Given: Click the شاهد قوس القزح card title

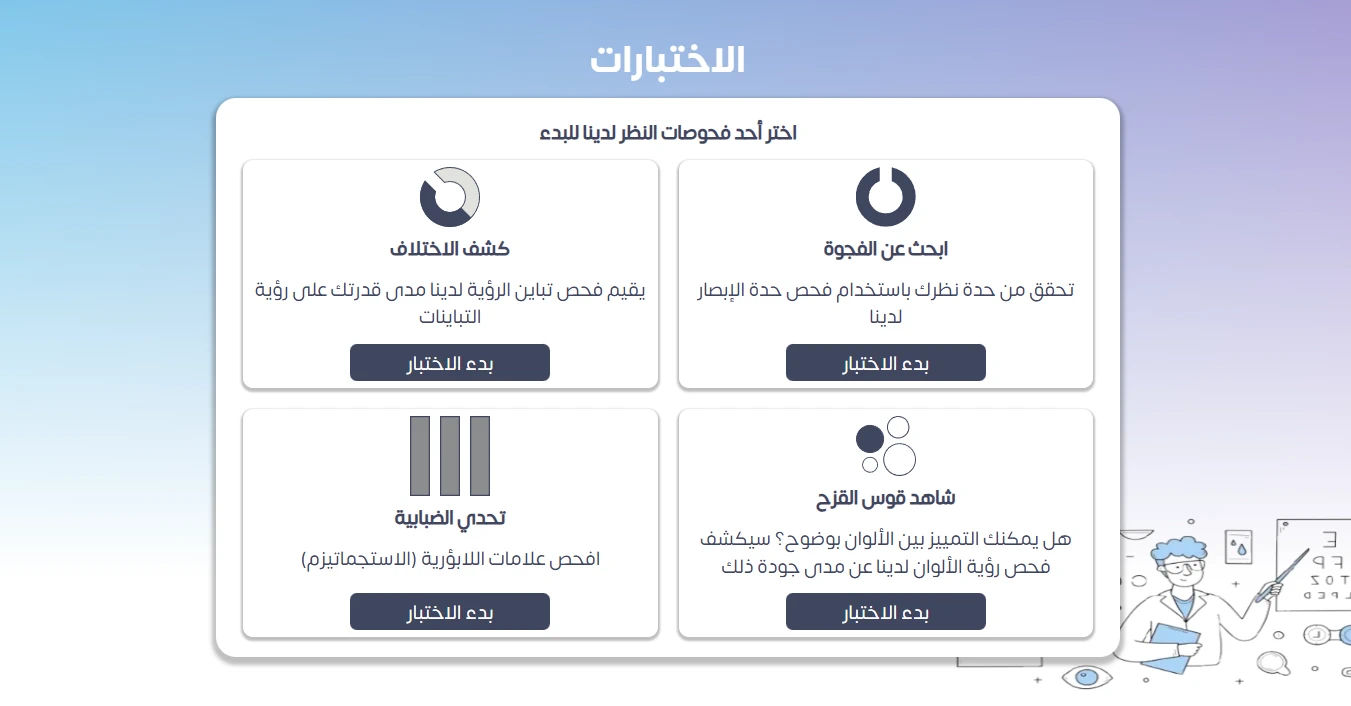Looking at the screenshot, I should click(x=886, y=498).
